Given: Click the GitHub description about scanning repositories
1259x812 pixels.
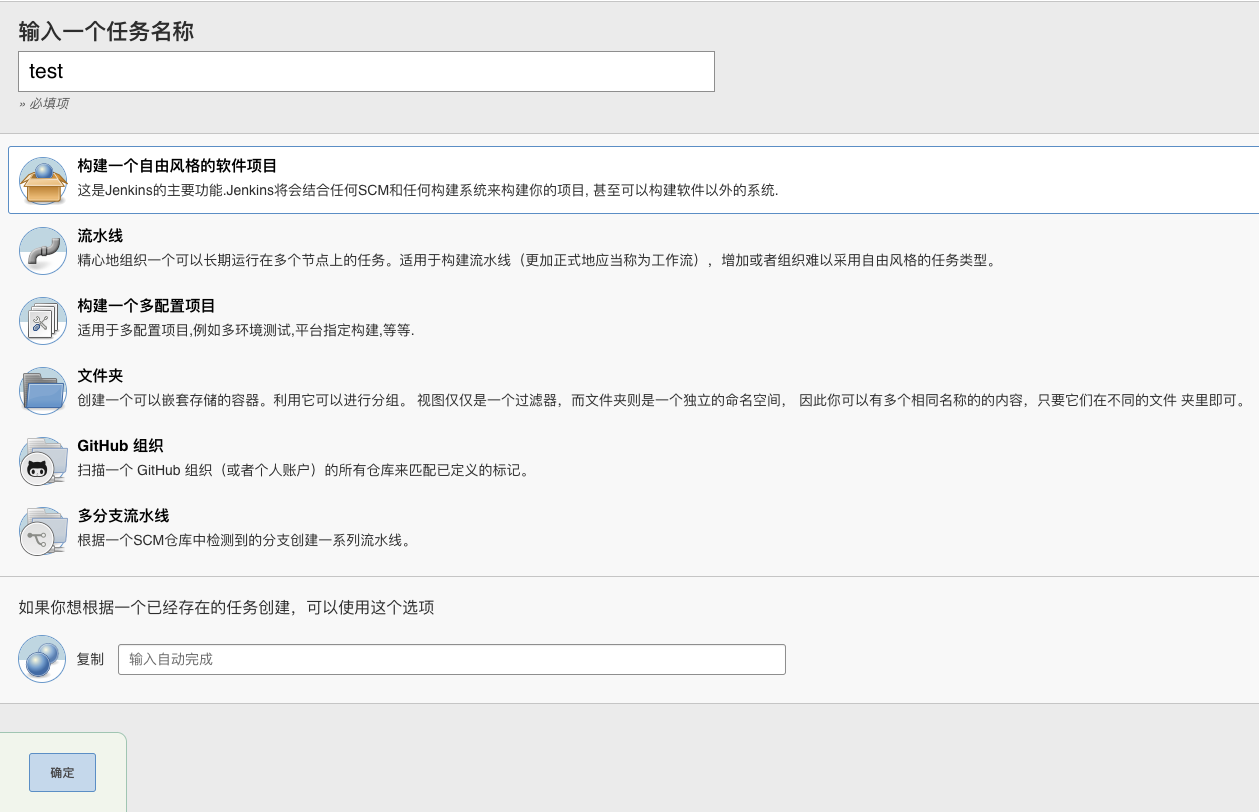Looking at the screenshot, I should tap(303, 470).
